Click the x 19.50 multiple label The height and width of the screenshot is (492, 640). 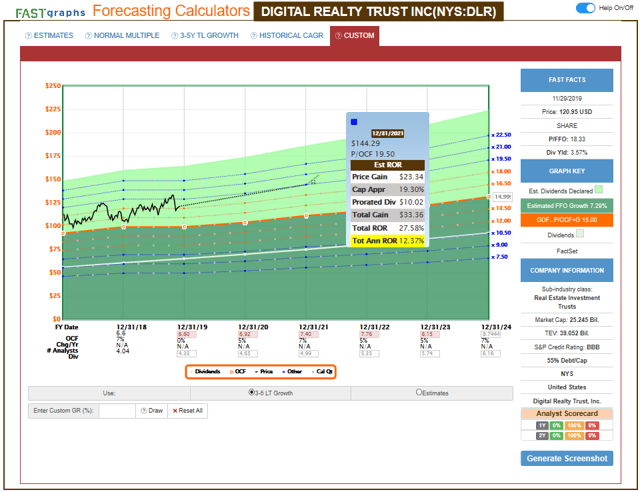pyautogui.click(x=501, y=159)
